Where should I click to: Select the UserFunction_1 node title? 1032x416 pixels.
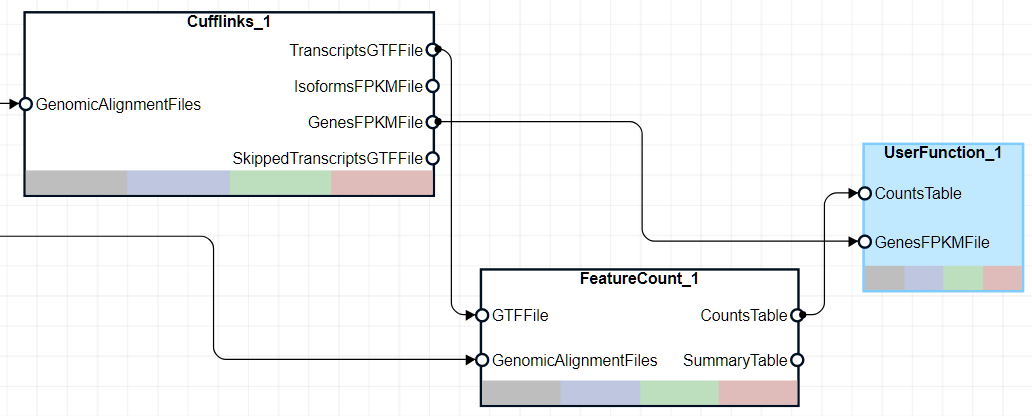click(942, 152)
